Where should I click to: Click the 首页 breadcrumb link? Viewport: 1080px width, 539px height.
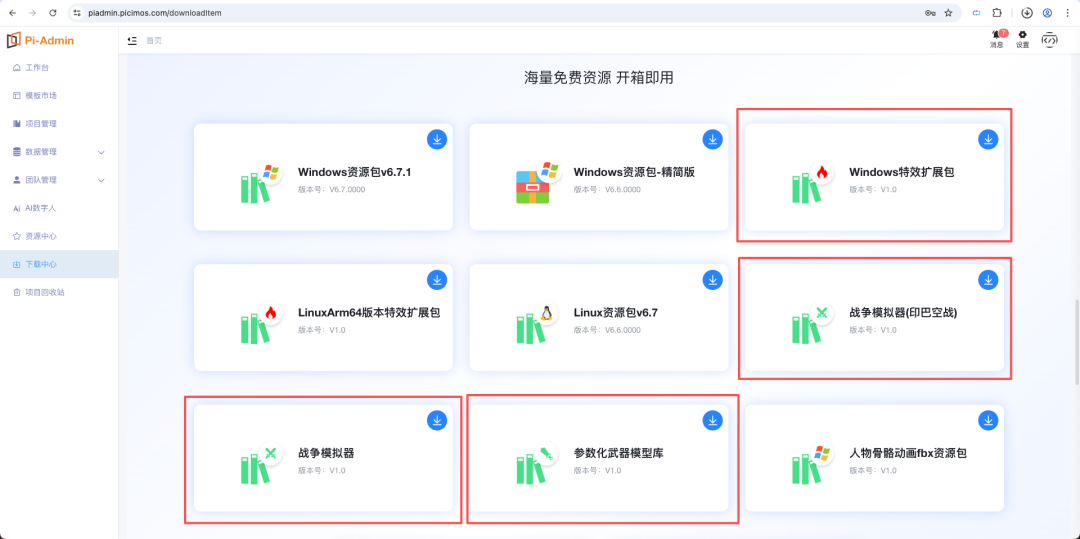pyautogui.click(x=154, y=41)
